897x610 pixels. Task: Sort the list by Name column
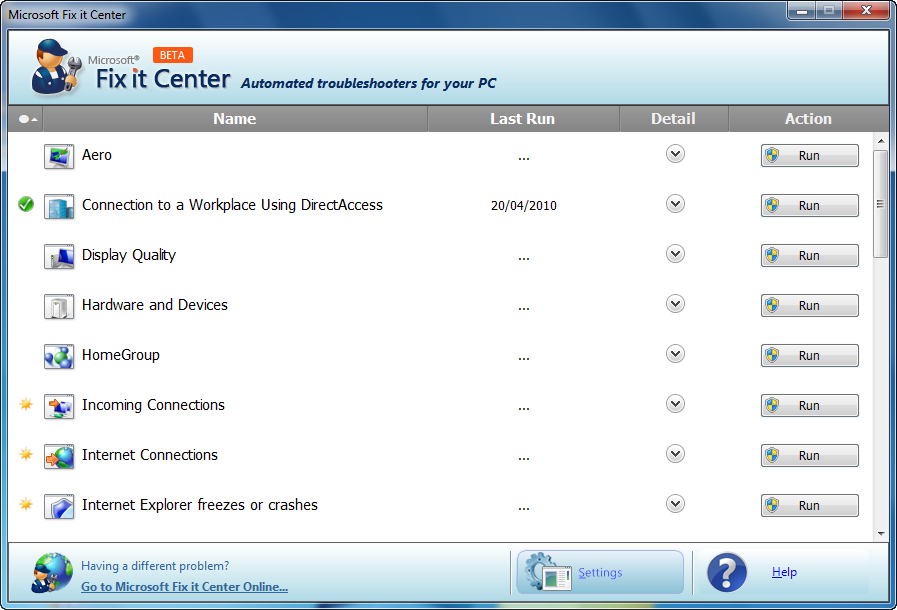[x=235, y=119]
